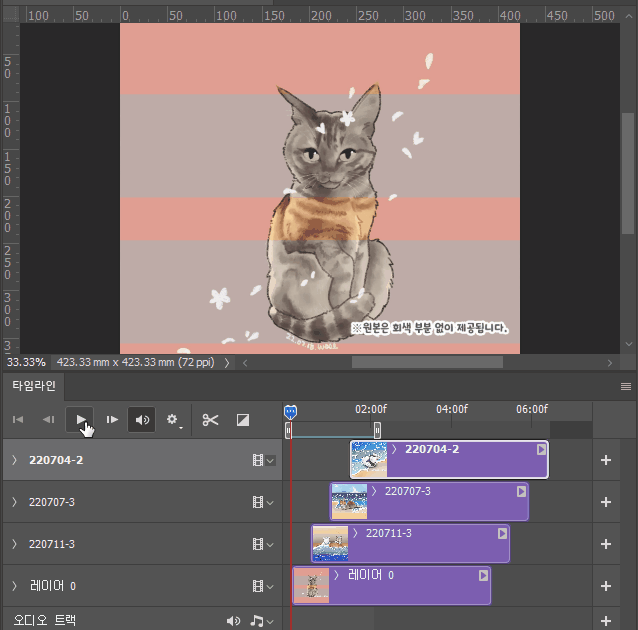Select the 220704-2 clip thumbnail
The image size is (638, 630).
369,459
